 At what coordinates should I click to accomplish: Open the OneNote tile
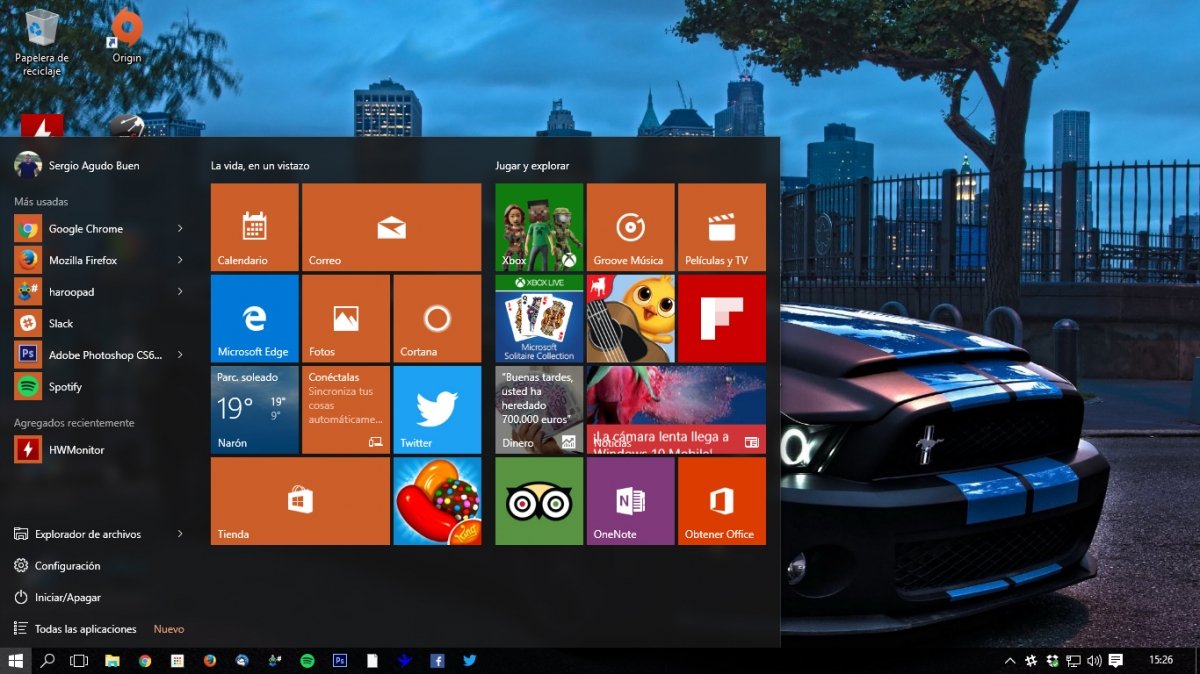click(x=630, y=501)
